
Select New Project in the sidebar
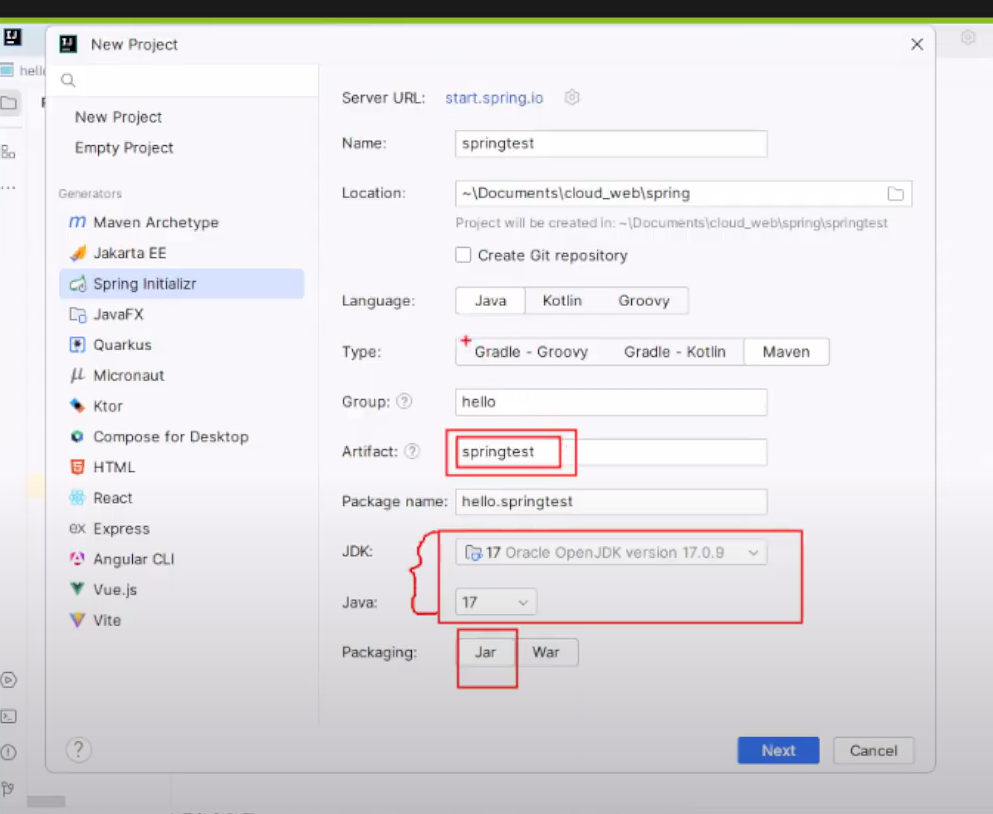point(118,117)
